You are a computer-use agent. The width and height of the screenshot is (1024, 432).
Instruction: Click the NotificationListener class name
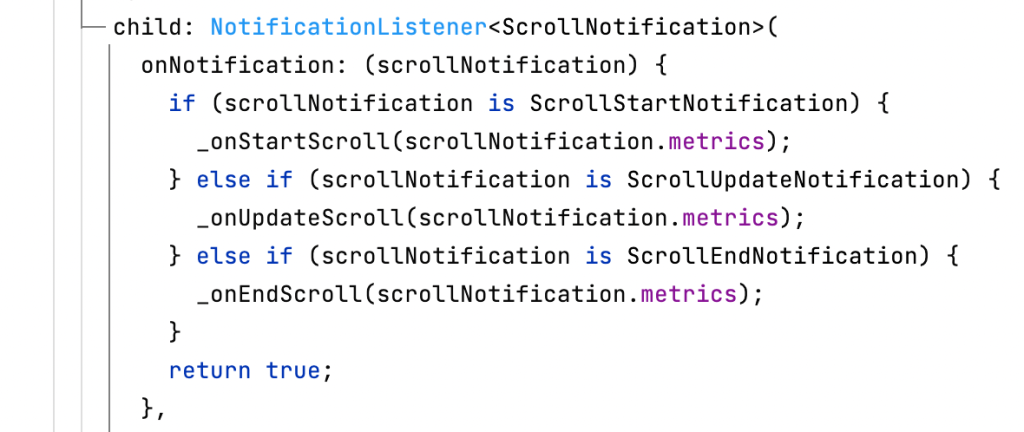tap(349, 27)
